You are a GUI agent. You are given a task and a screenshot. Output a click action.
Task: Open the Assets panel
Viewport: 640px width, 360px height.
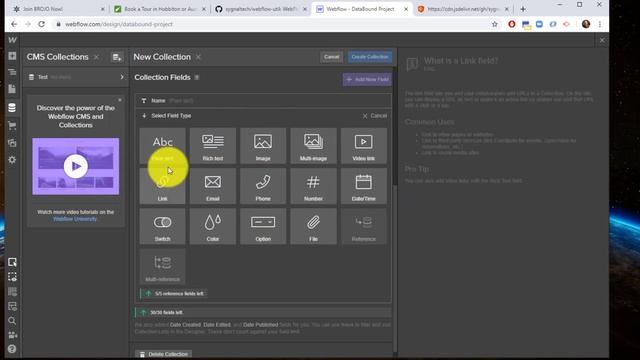[12, 143]
